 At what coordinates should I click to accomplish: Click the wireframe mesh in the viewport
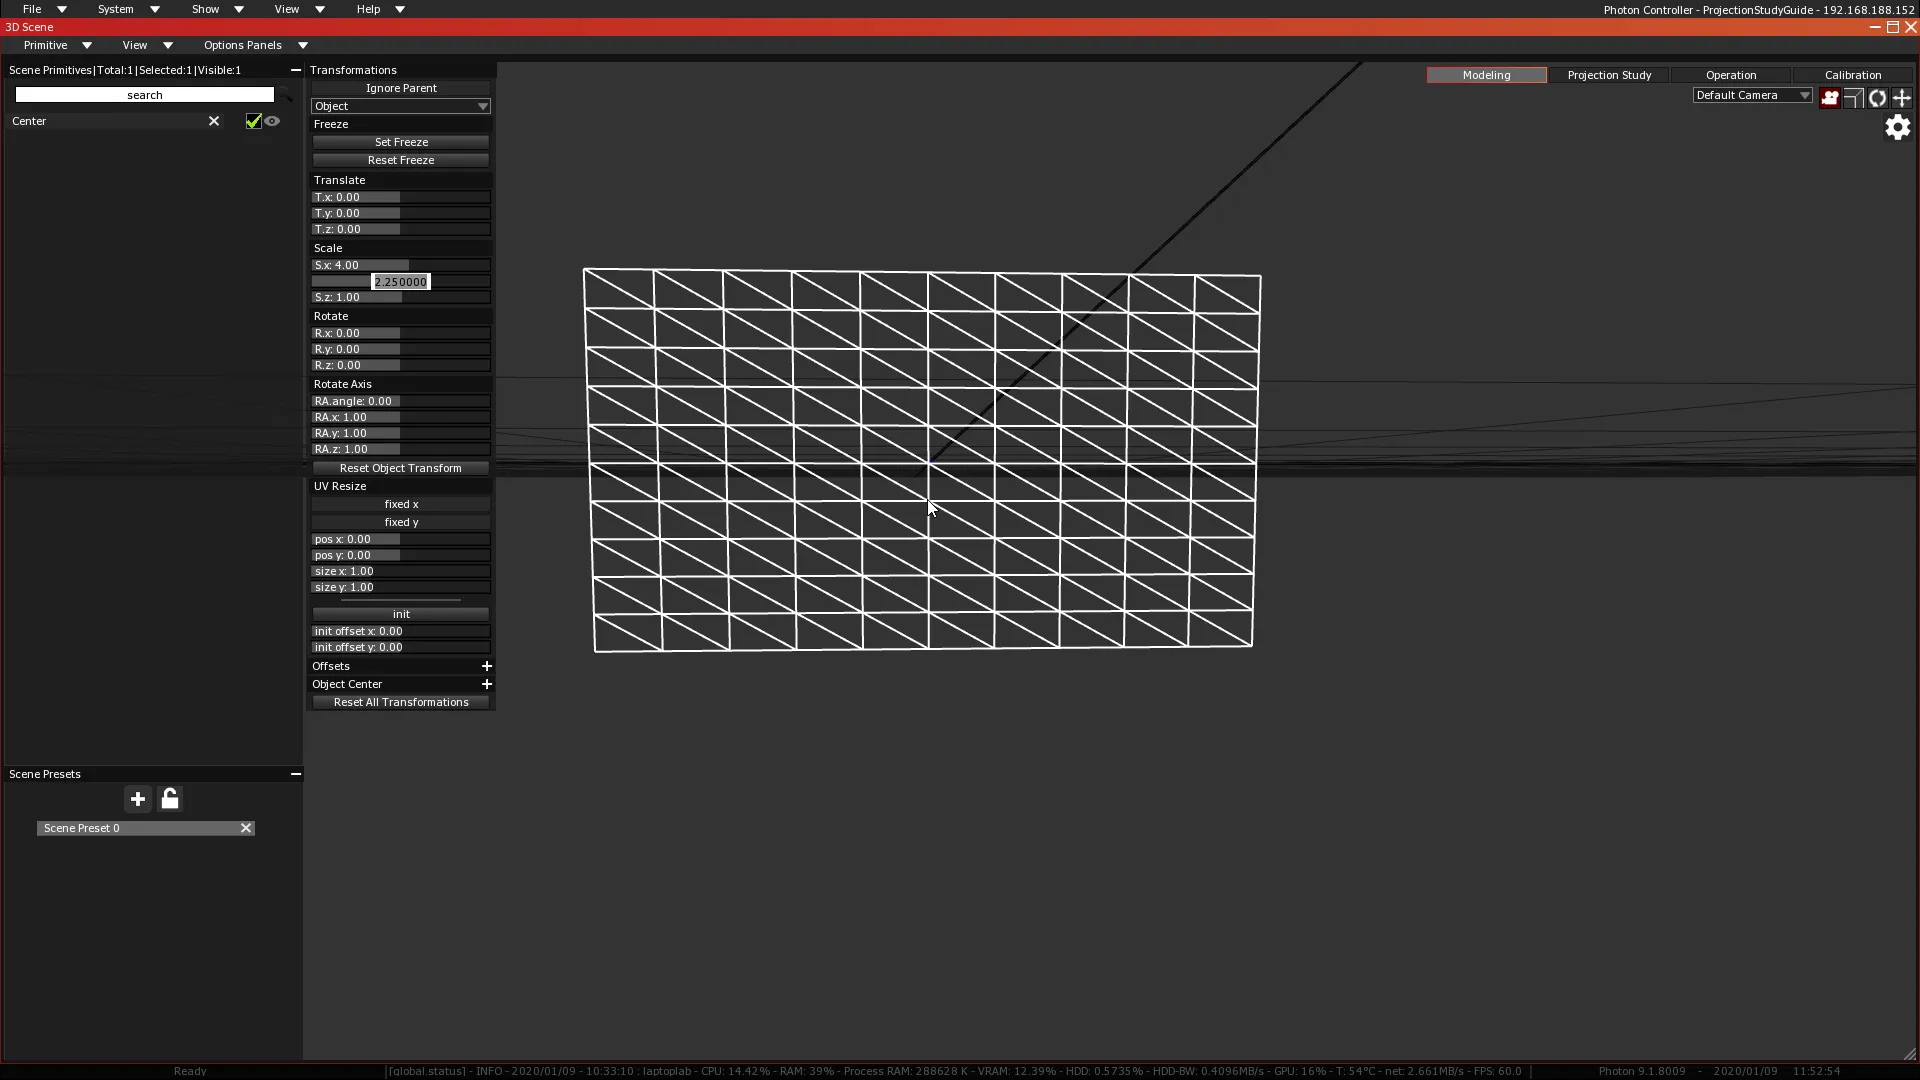tap(922, 460)
